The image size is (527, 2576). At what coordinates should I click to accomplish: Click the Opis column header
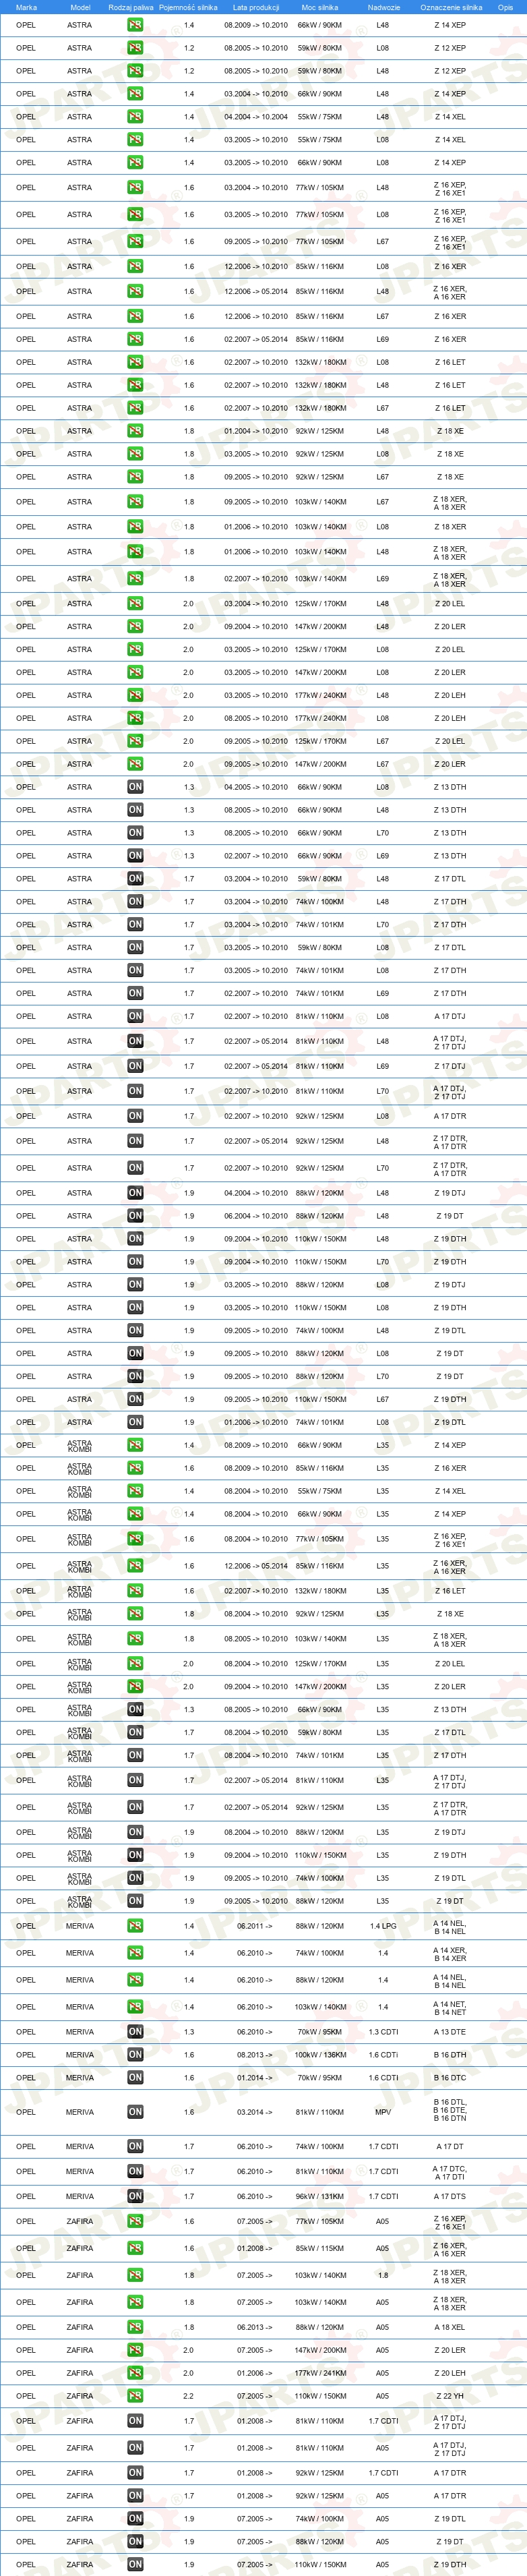click(505, 7)
